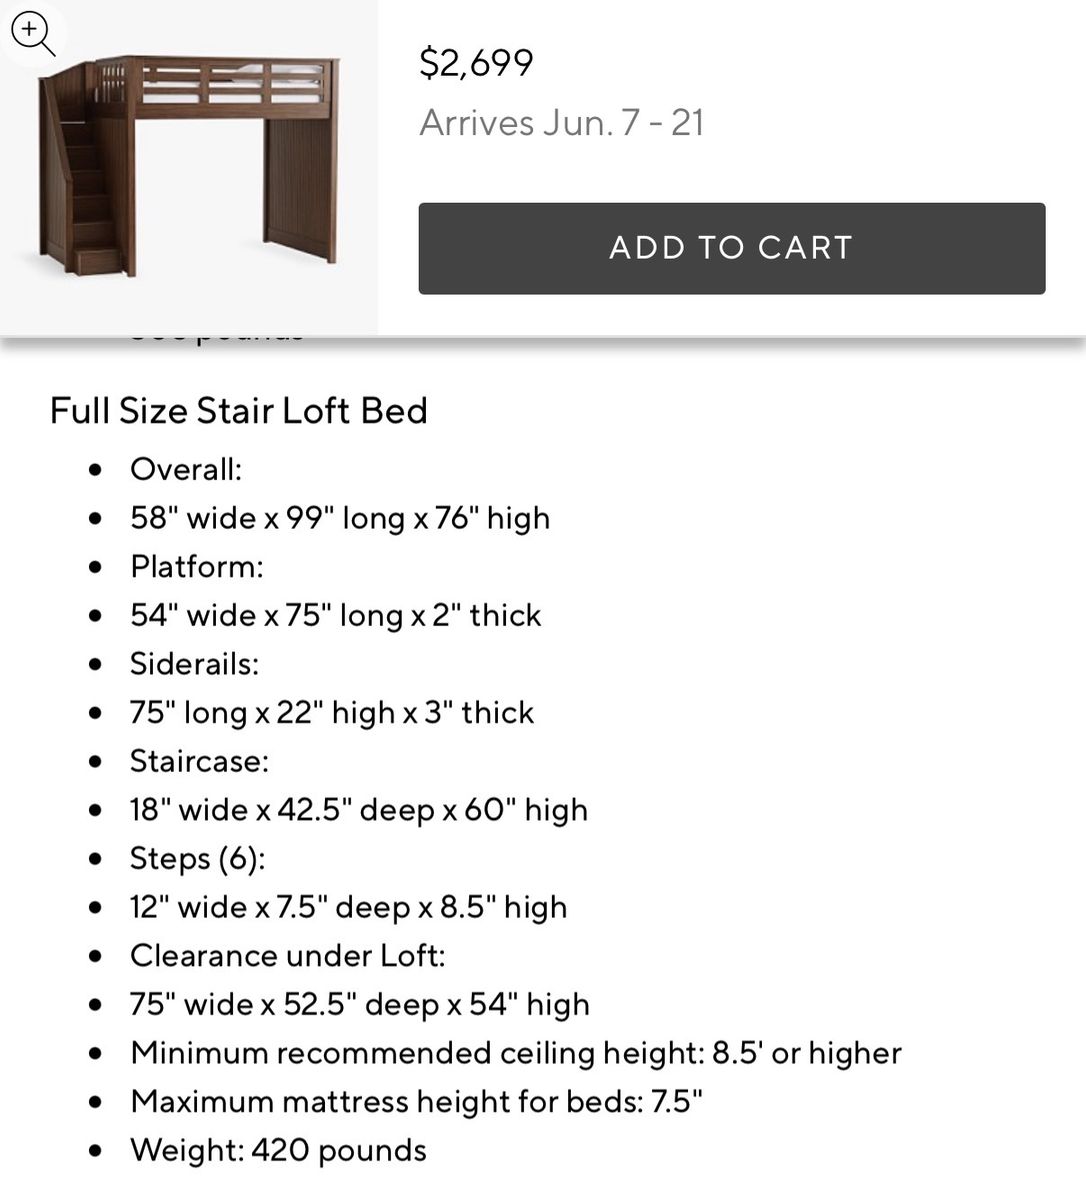Click the Arrives Jun. 7 - 21 text
The height and width of the screenshot is (1200, 1086).
coord(562,123)
